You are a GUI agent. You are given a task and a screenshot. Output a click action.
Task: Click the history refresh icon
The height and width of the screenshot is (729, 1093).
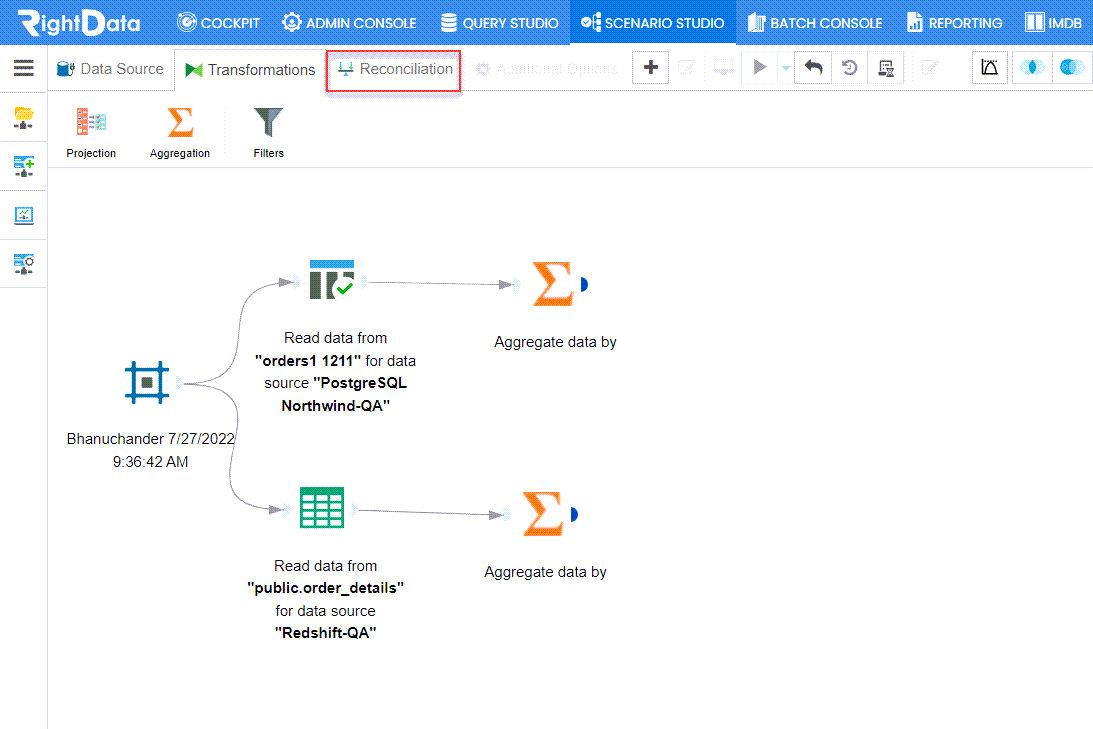click(850, 68)
